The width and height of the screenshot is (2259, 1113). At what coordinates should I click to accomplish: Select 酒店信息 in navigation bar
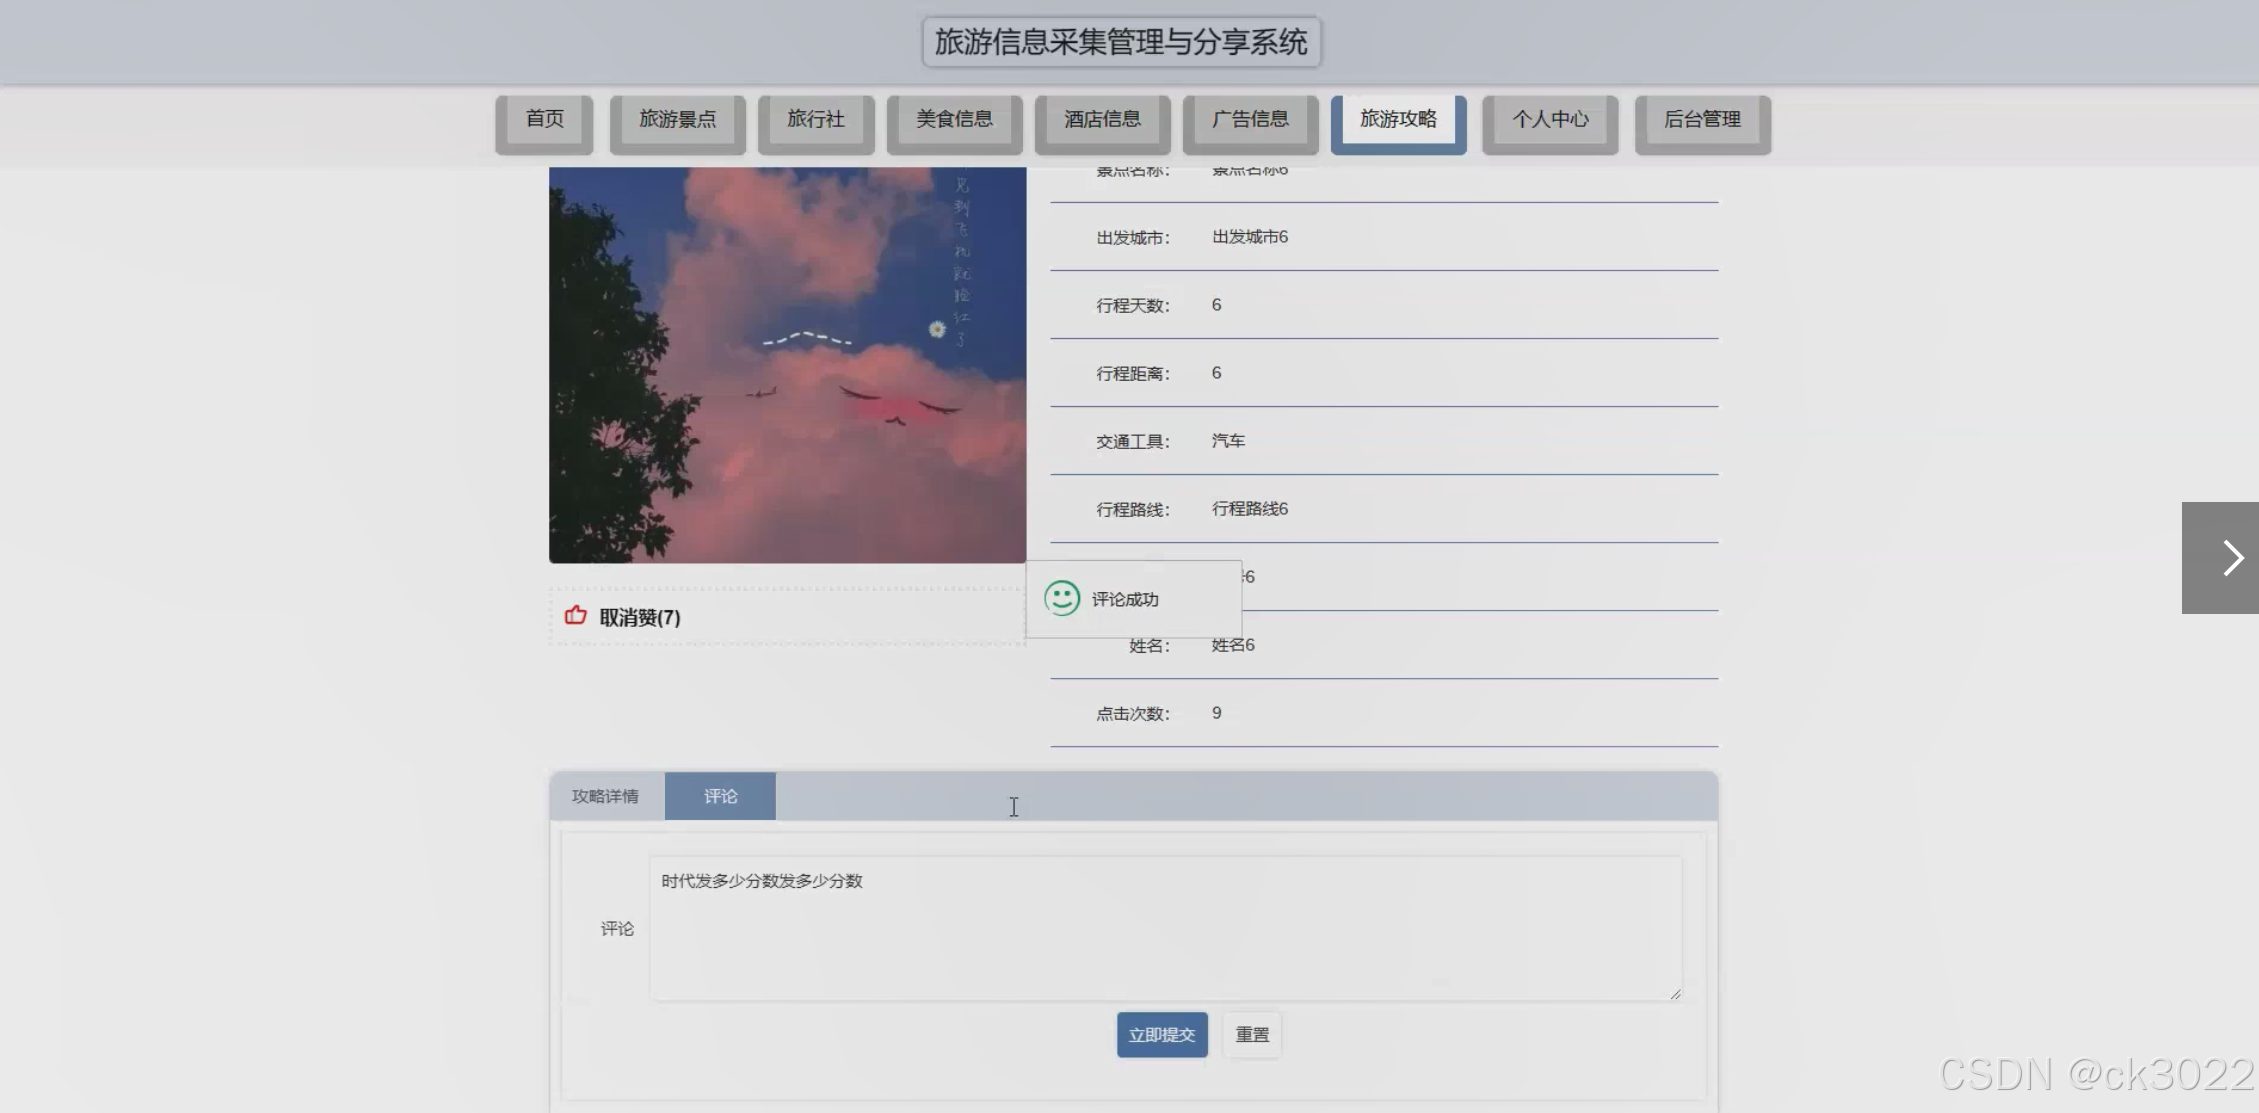[x=1102, y=120]
